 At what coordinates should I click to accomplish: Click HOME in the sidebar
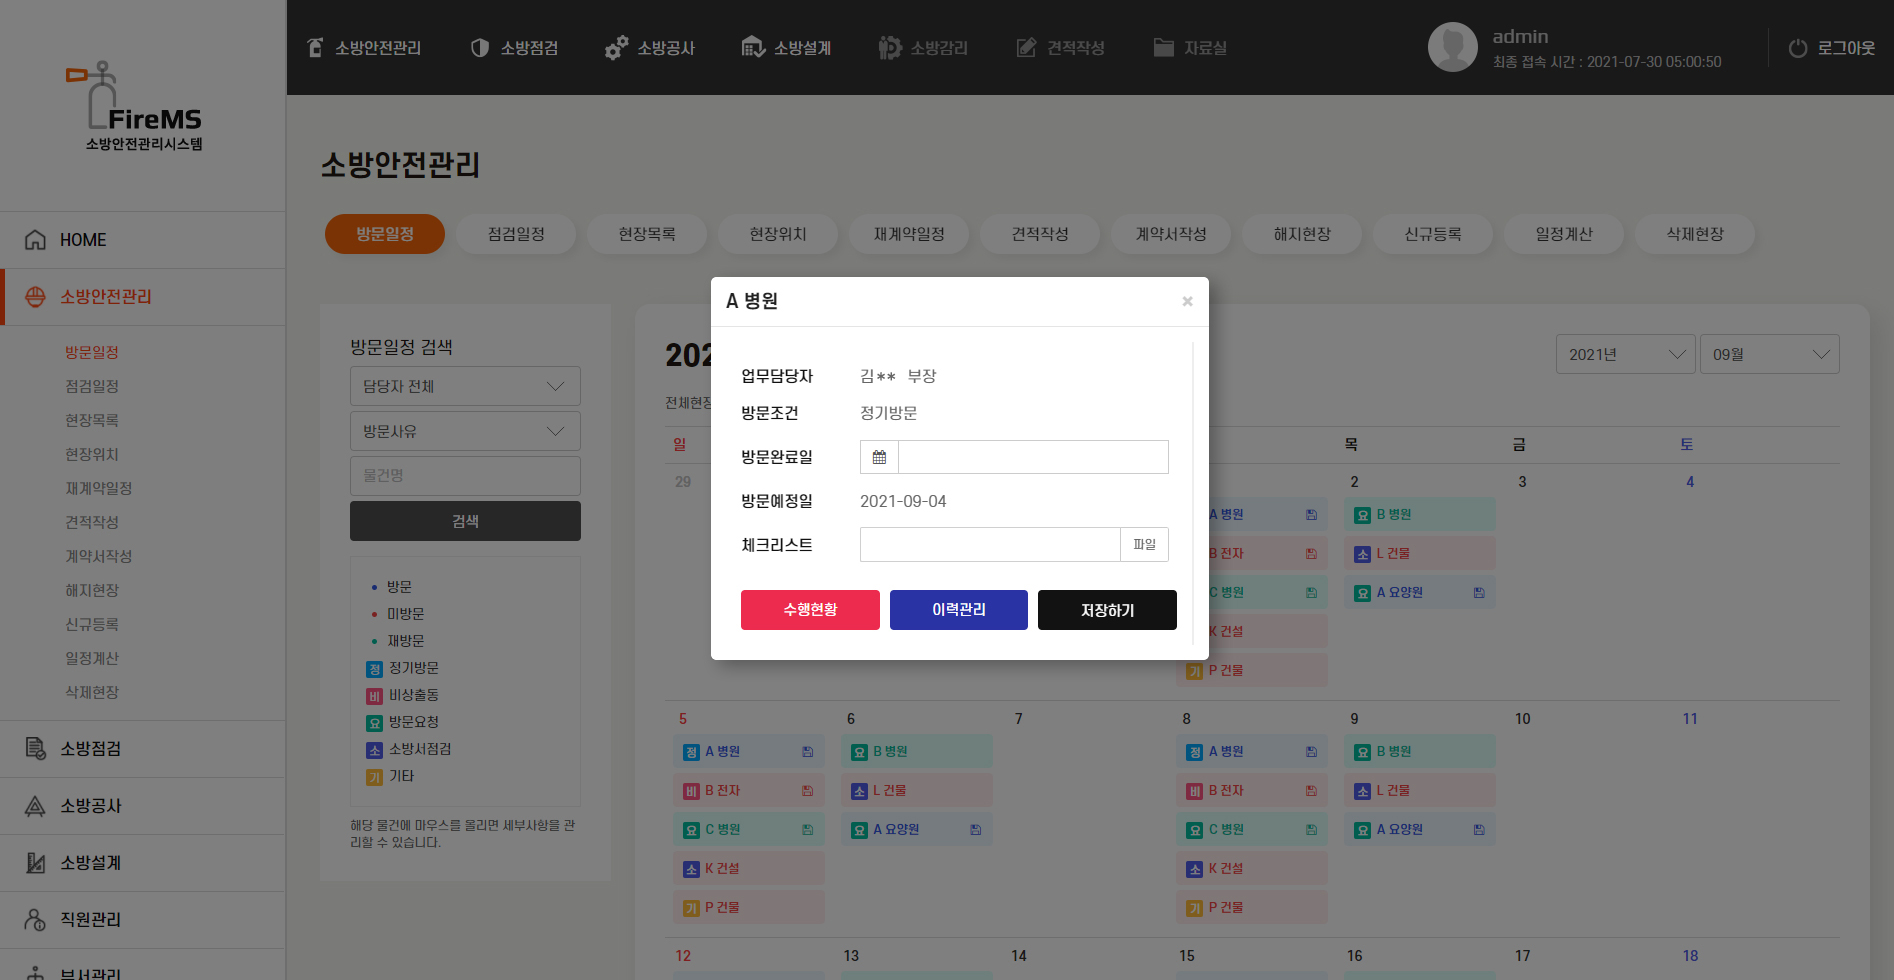tap(82, 240)
